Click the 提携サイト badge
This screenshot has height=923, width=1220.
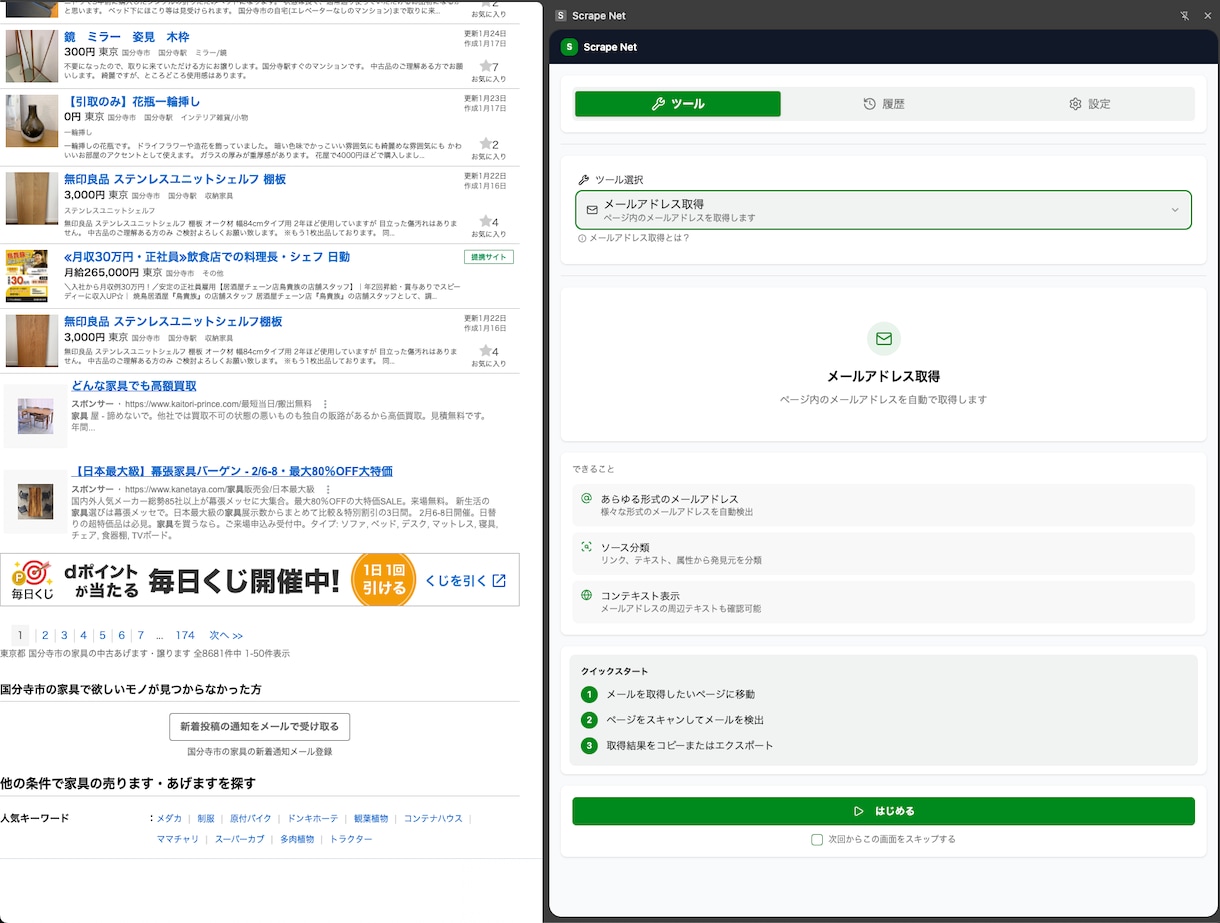click(489, 257)
